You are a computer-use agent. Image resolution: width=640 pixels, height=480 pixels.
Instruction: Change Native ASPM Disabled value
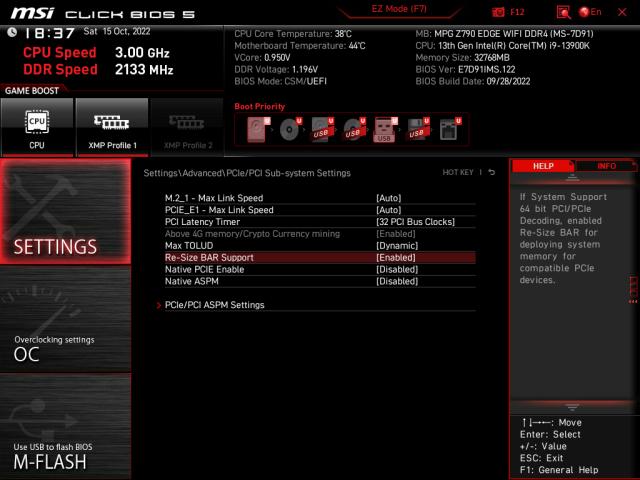pyautogui.click(x=397, y=281)
